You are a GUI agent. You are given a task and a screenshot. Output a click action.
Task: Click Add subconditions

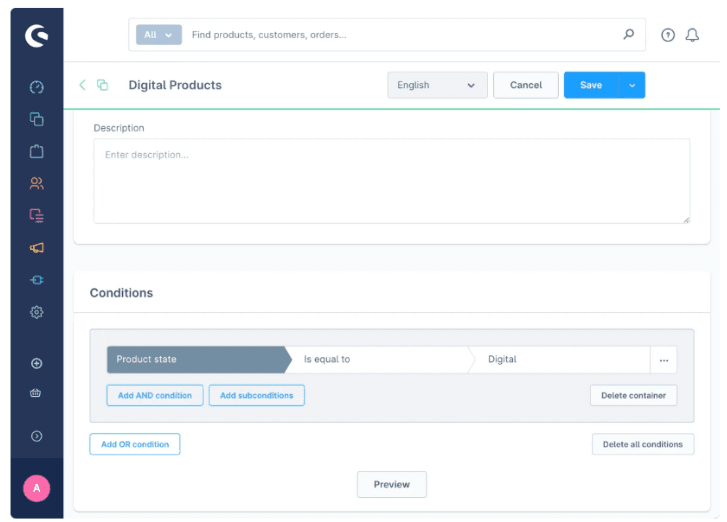256,395
